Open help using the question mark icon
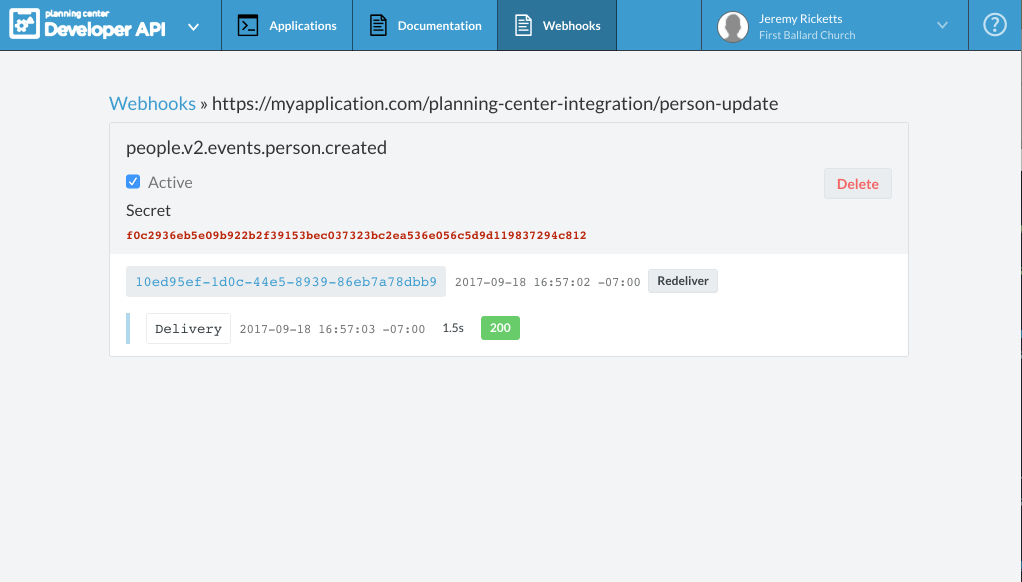The image size is (1022, 582). (x=993, y=23)
